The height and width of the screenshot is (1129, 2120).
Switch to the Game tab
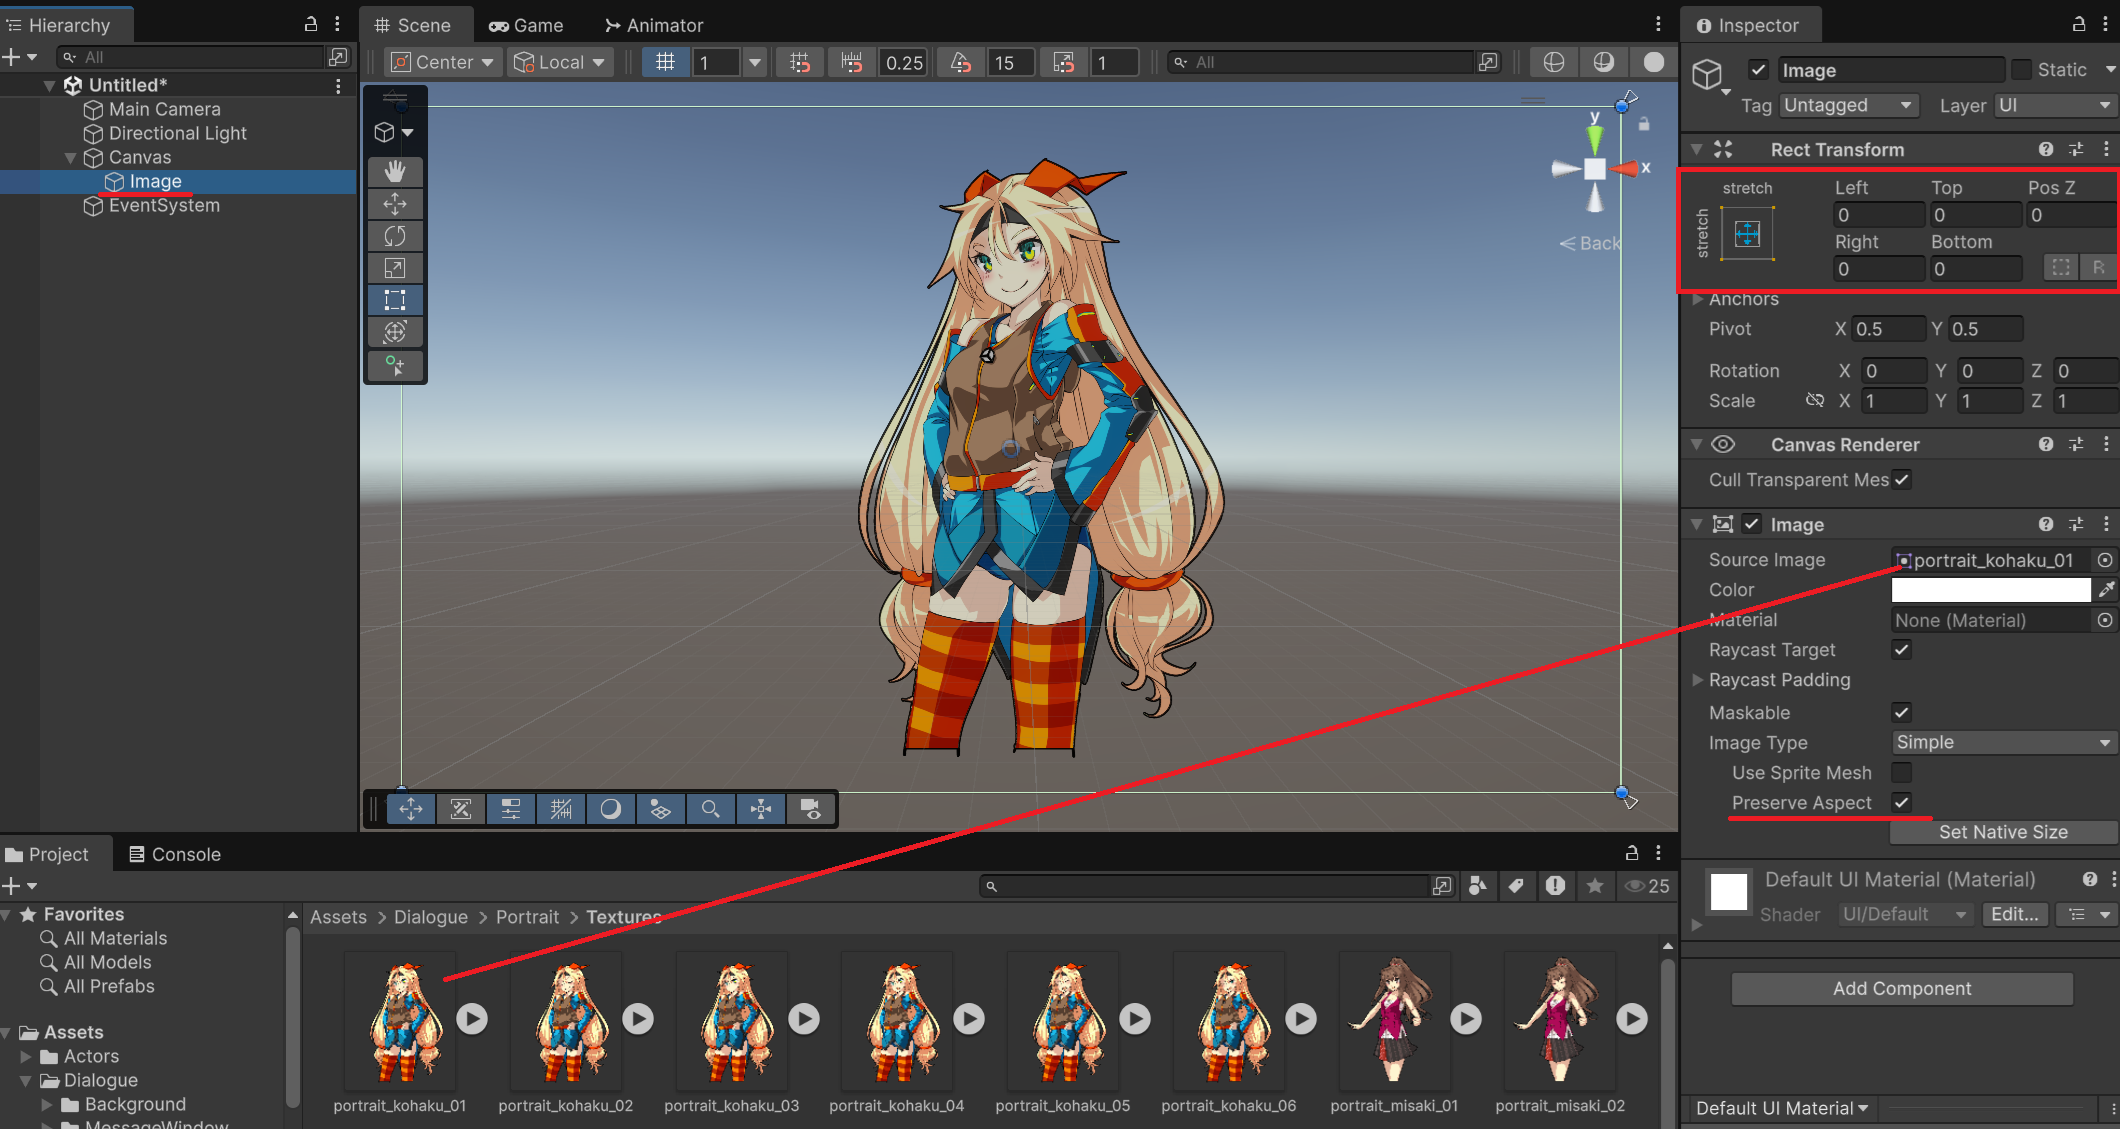coord(526,25)
